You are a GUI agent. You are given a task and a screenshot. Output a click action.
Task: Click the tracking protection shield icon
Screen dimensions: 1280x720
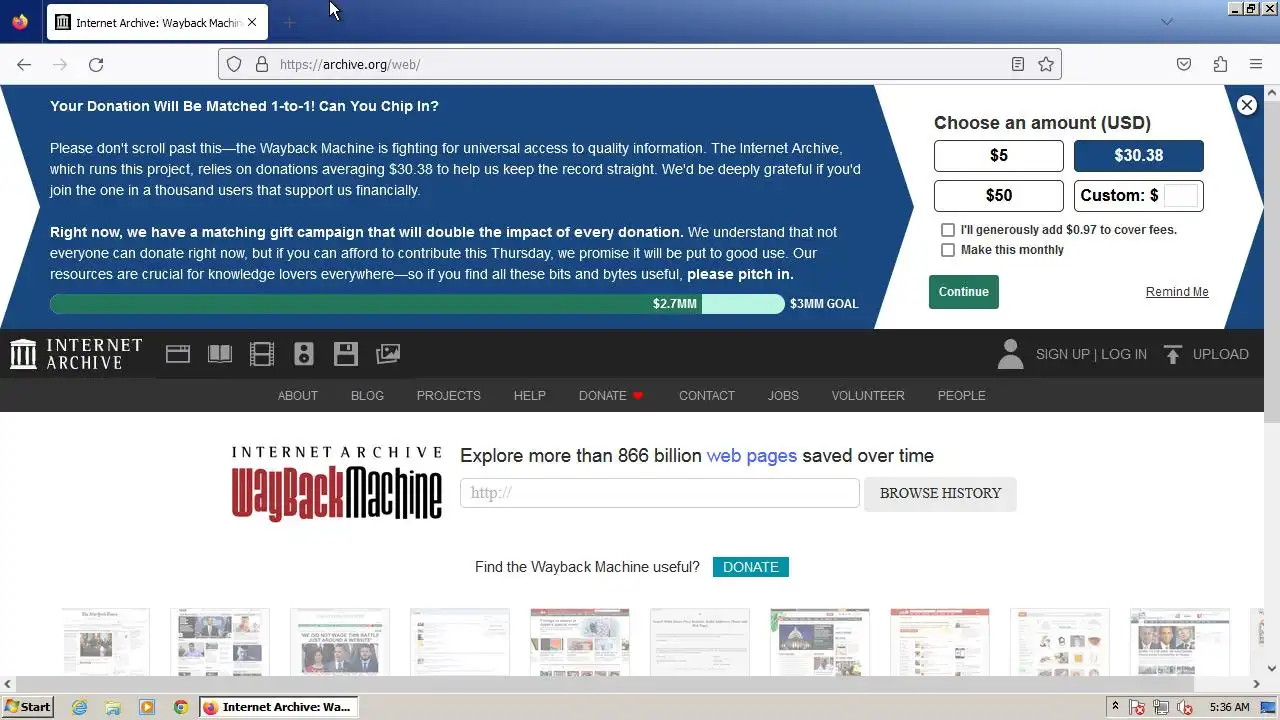pyautogui.click(x=234, y=64)
